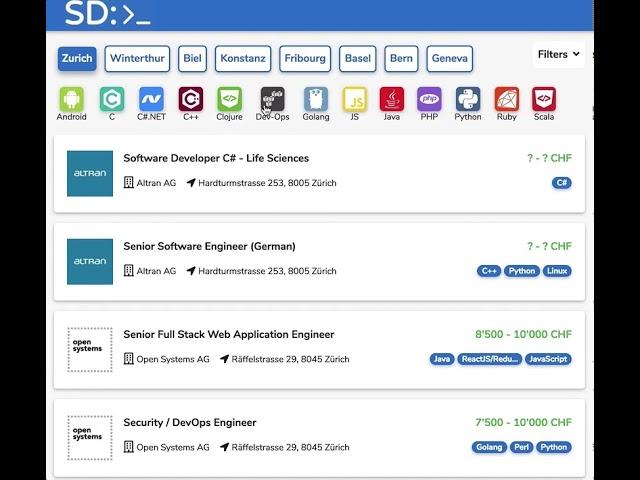
Task: Open Open Systems logo of Security DevOps job
Action: [90, 438]
